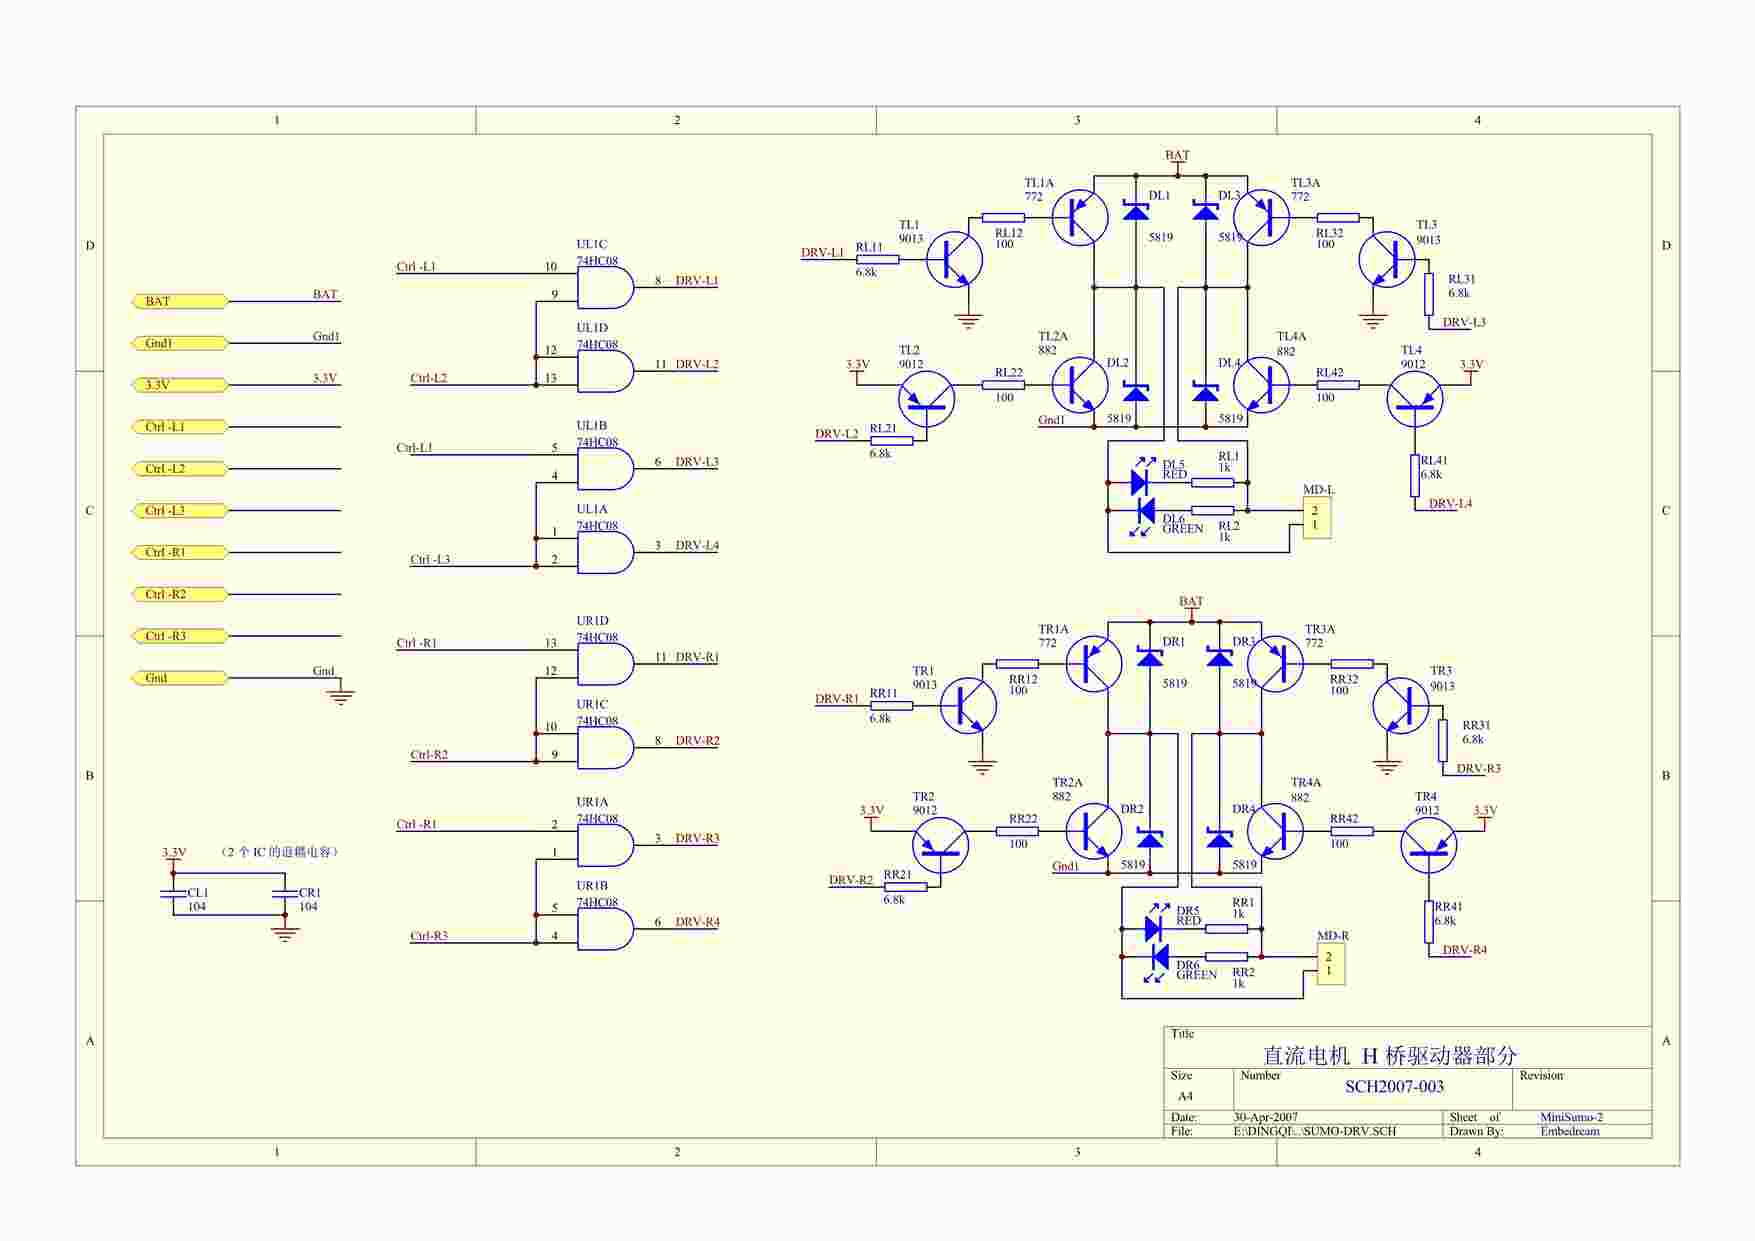Select the UR1C AND gate symbol
The height and width of the screenshot is (1241, 1755).
pos(606,748)
